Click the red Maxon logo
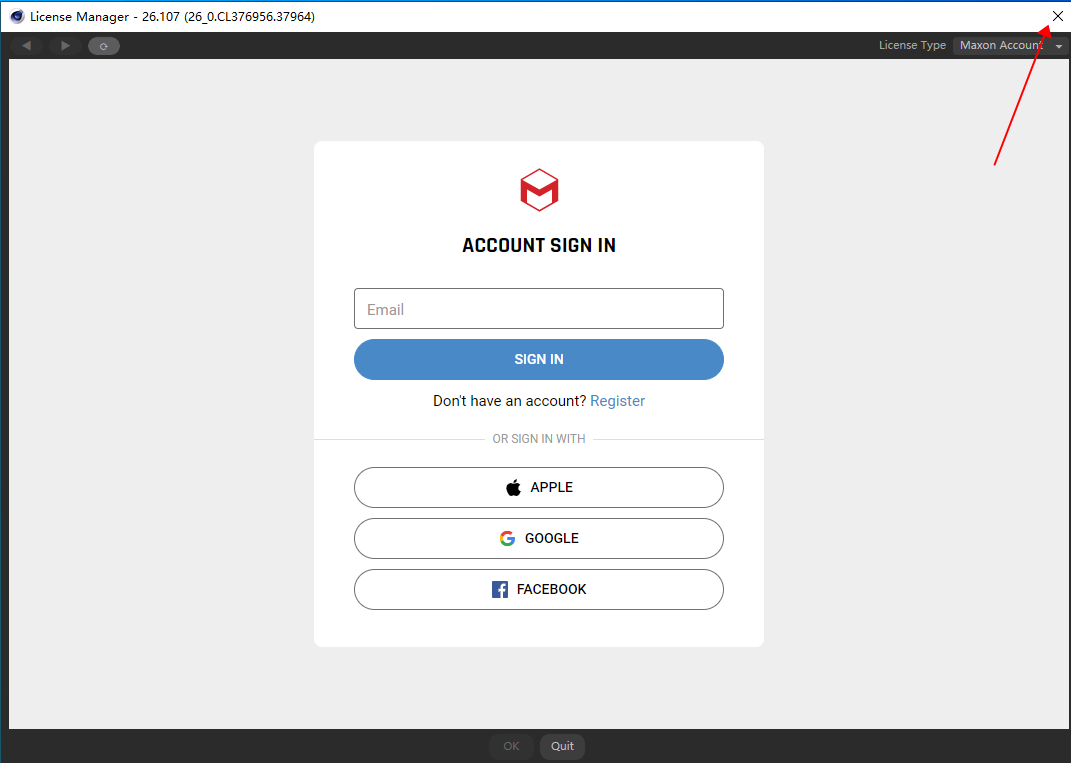 [539, 190]
